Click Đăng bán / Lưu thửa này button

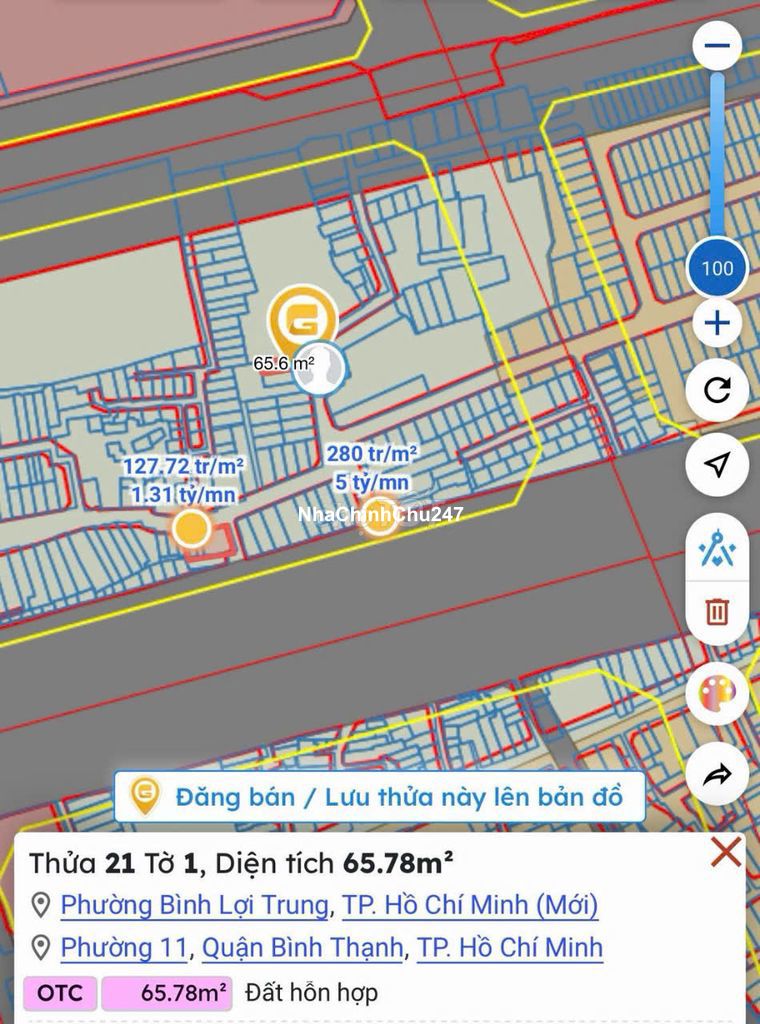[379, 796]
